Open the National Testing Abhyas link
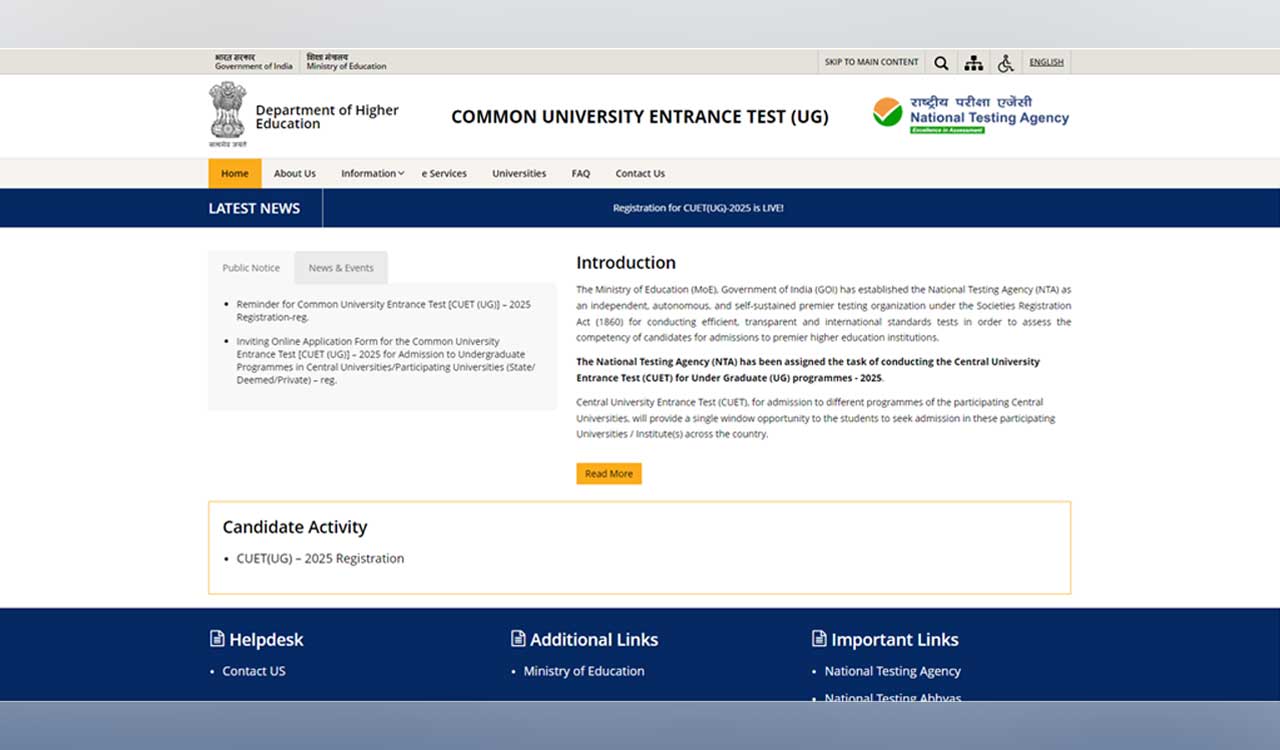The width and height of the screenshot is (1280, 750). 892,697
